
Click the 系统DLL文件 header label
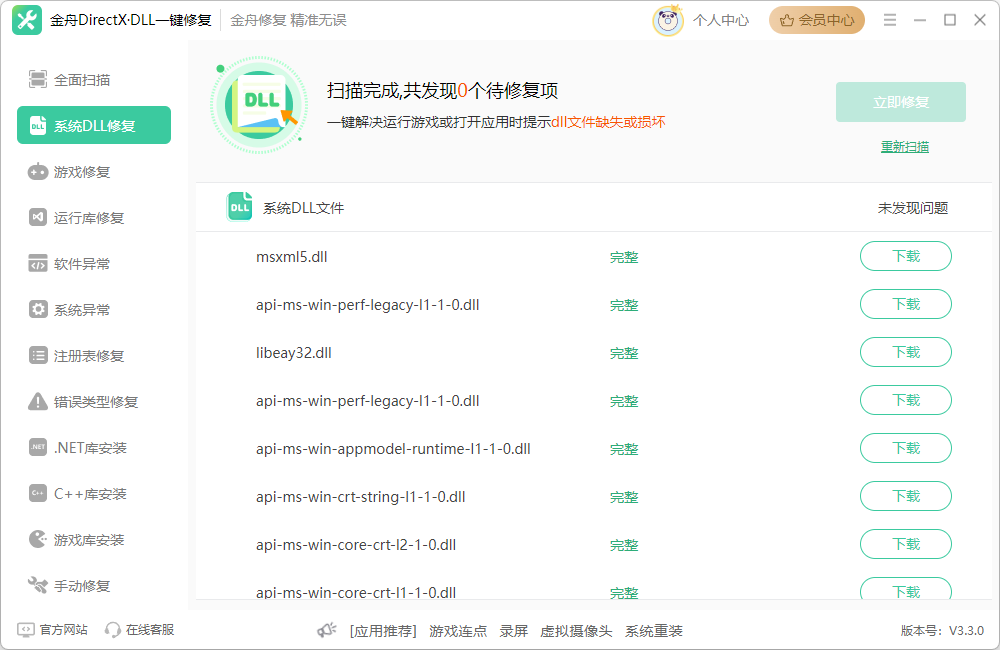click(304, 208)
